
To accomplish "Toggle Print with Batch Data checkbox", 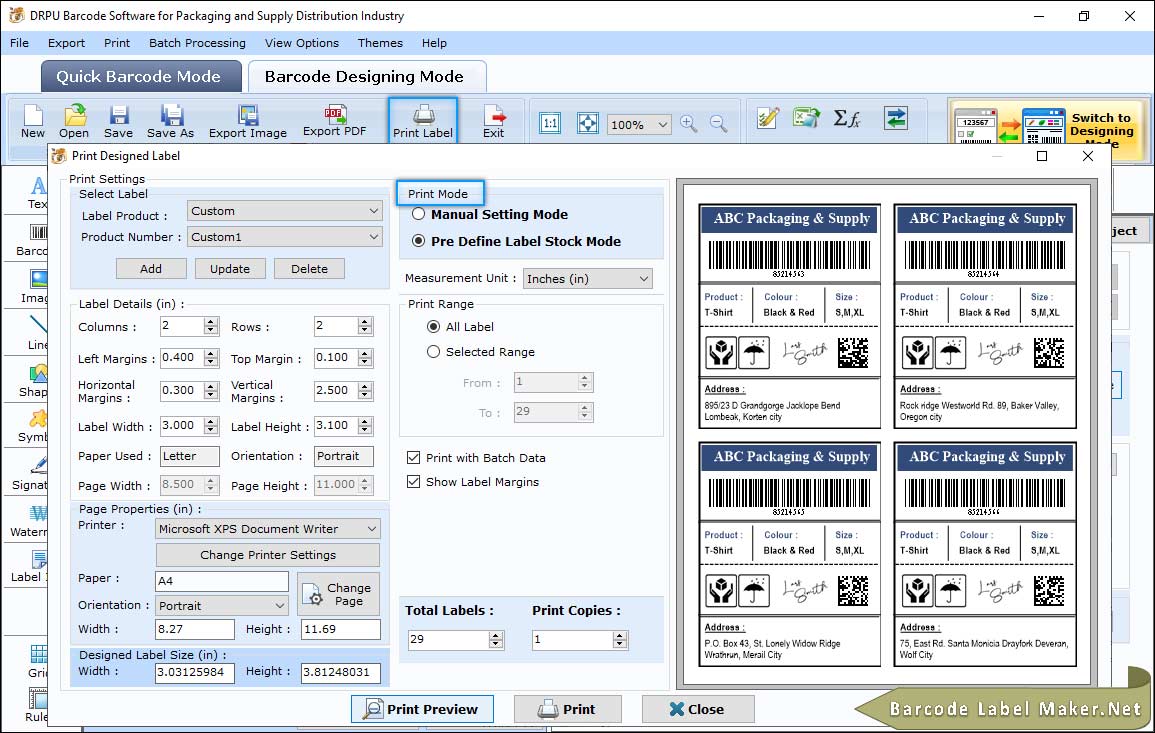I will point(413,457).
